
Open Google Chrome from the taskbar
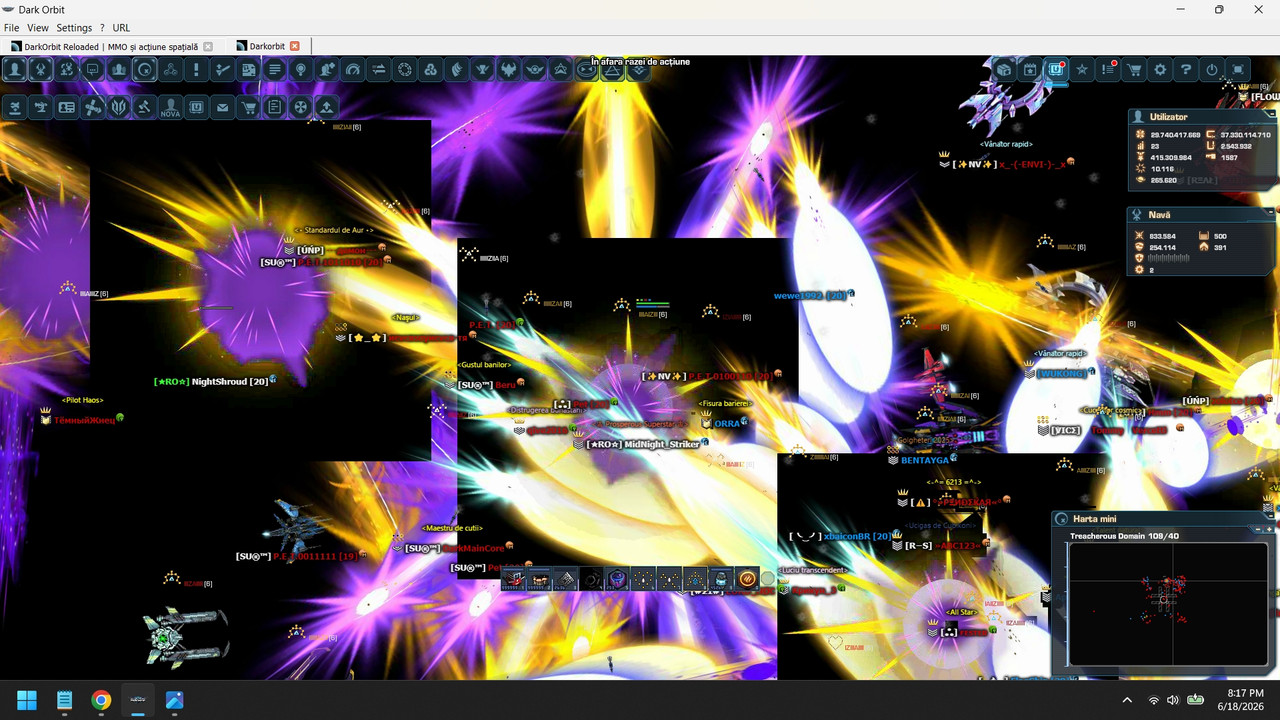click(101, 699)
